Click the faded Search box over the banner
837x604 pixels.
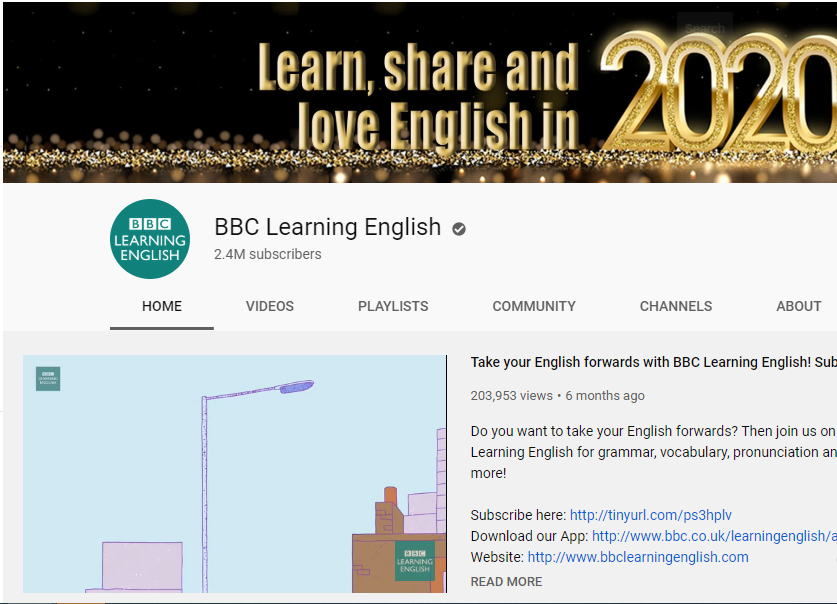[705, 29]
